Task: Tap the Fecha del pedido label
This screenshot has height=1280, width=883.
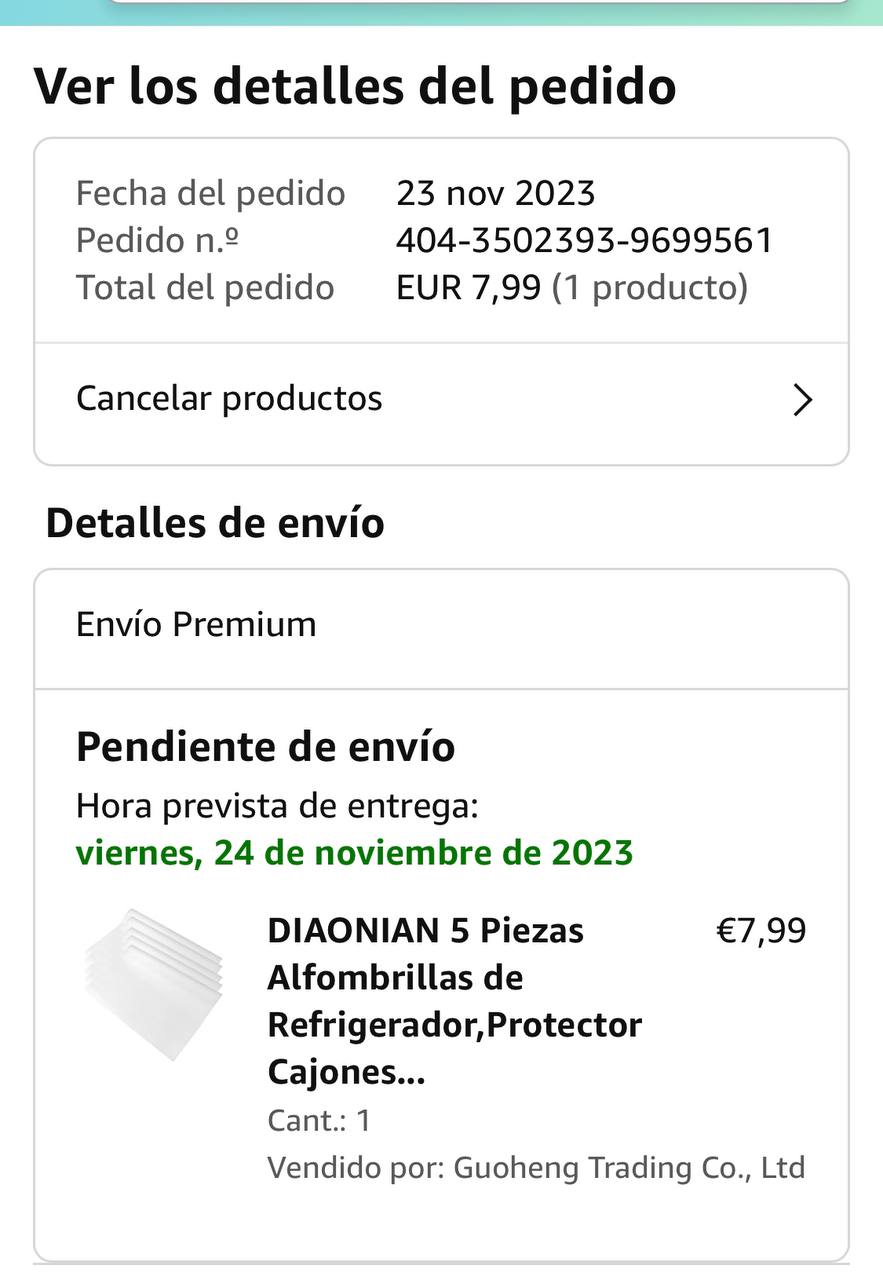Action: (x=210, y=193)
